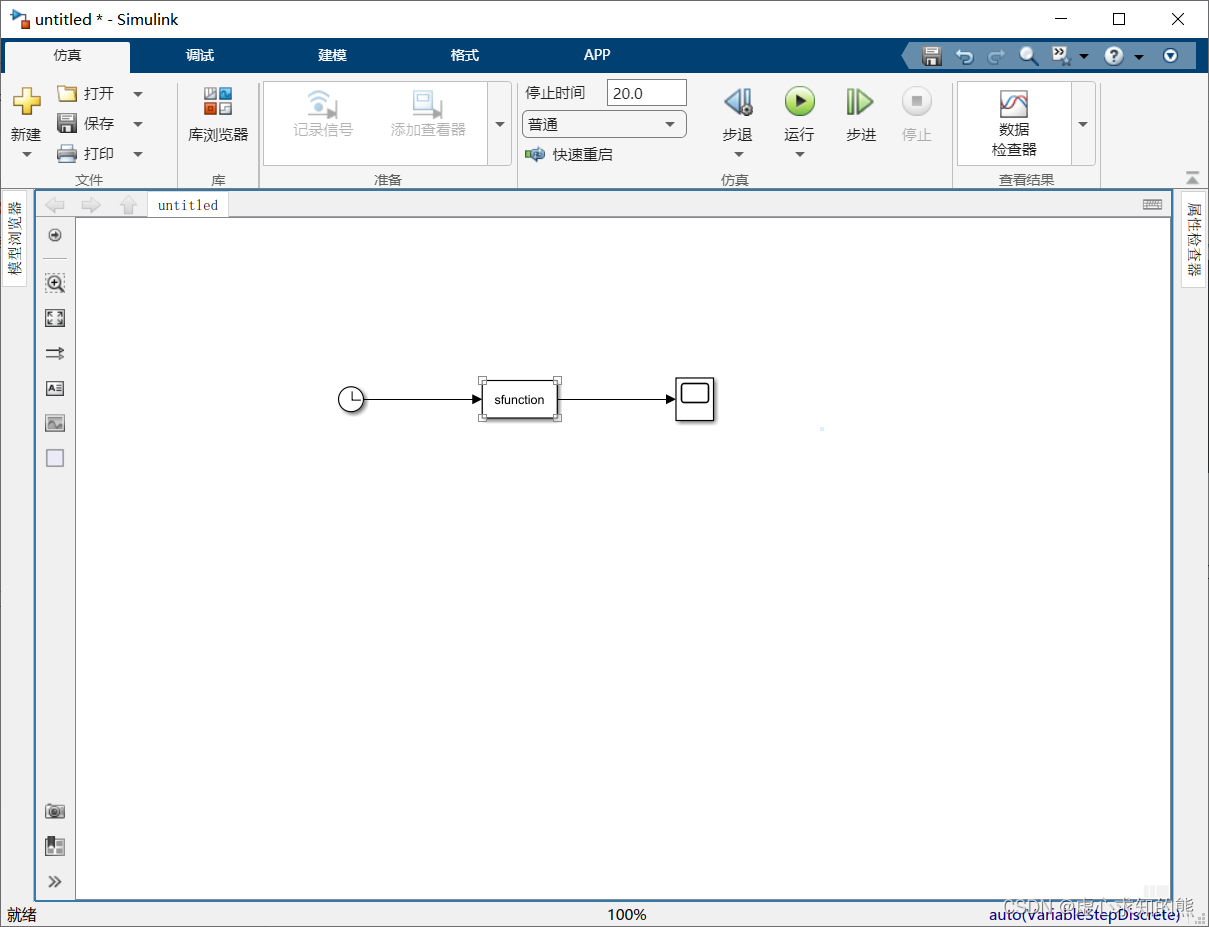This screenshot has height=927, width=1209.
Task: Click the help question mark icon
Action: pyautogui.click(x=1114, y=56)
